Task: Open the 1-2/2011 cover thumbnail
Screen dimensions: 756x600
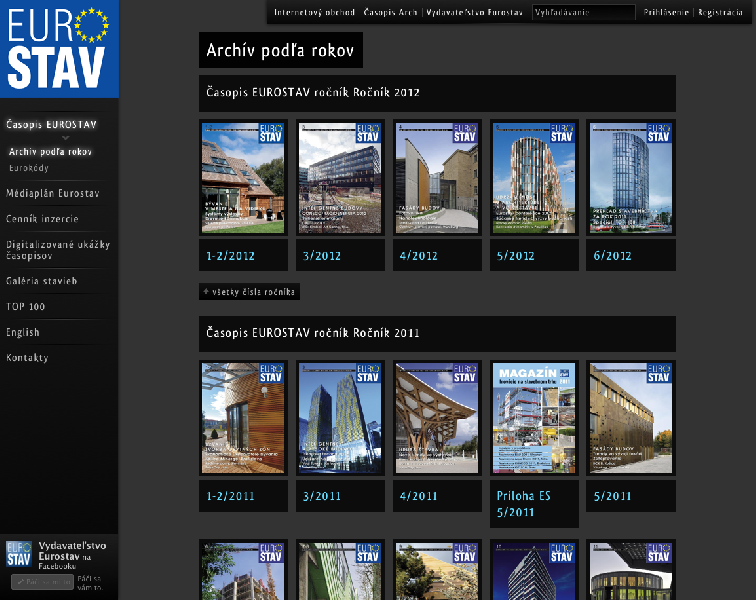Action: pos(243,418)
